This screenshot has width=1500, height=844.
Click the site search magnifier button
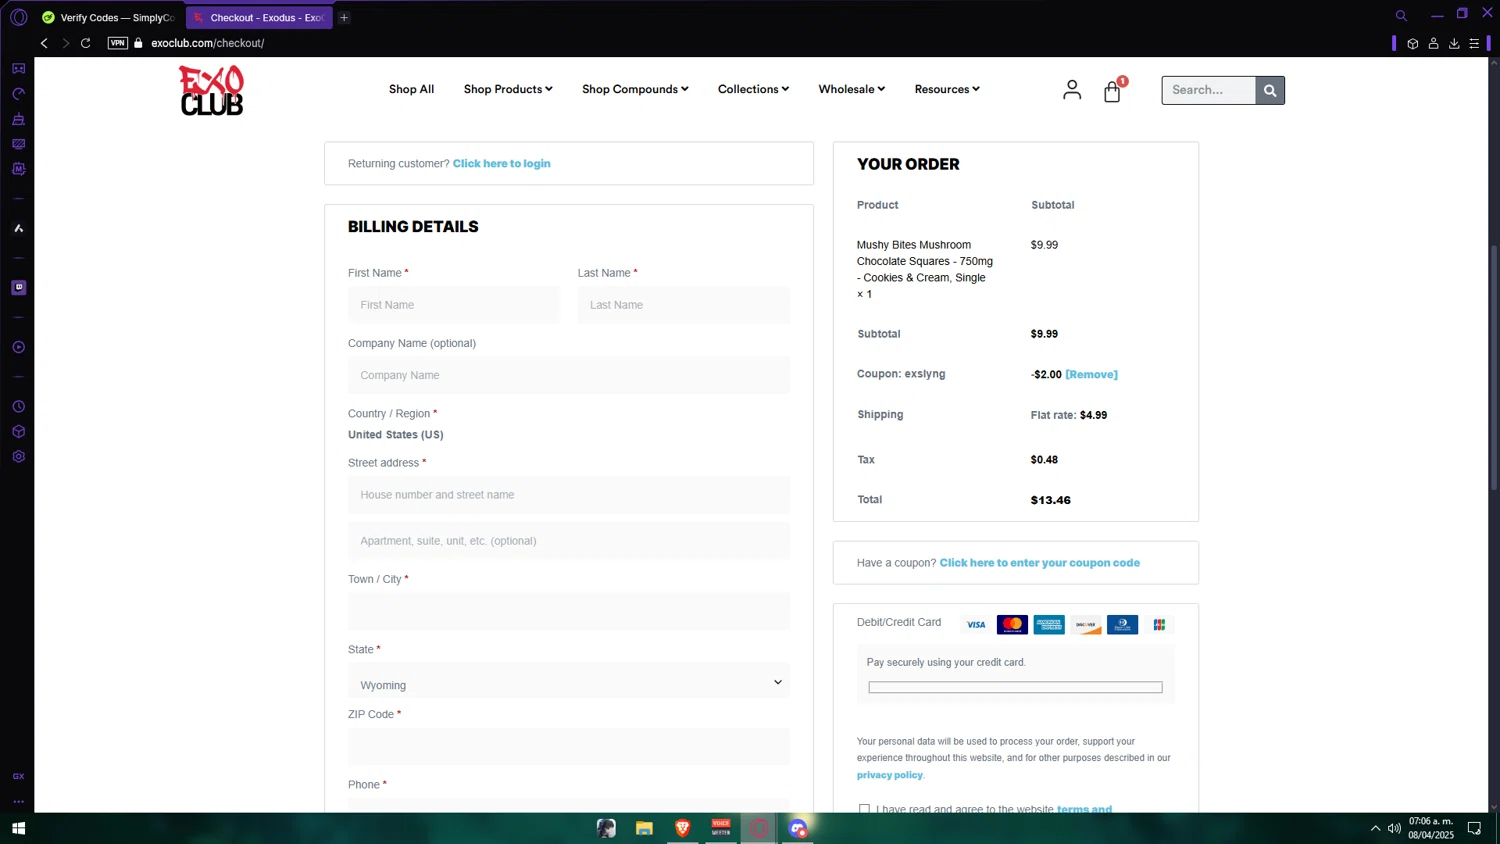[x=1270, y=90]
